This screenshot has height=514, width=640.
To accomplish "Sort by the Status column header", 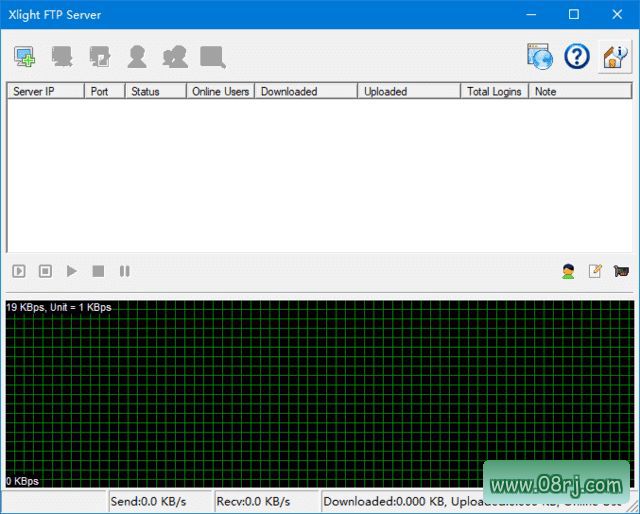I will click(156, 91).
